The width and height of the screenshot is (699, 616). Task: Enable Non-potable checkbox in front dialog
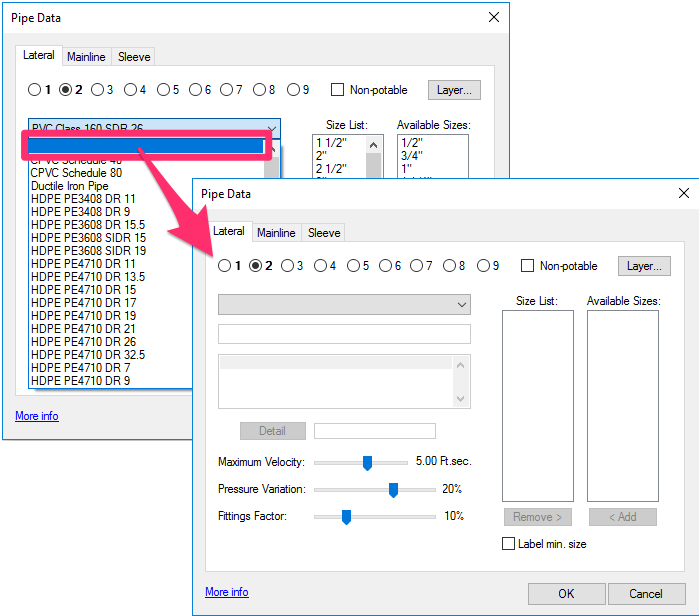(x=527, y=266)
